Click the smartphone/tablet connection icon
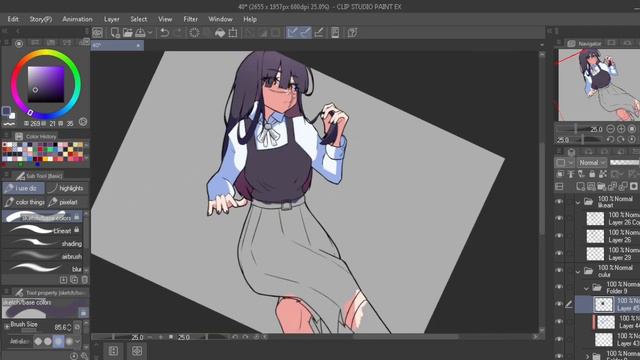Viewport: 640px width, 360px height. (x=335, y=33)
